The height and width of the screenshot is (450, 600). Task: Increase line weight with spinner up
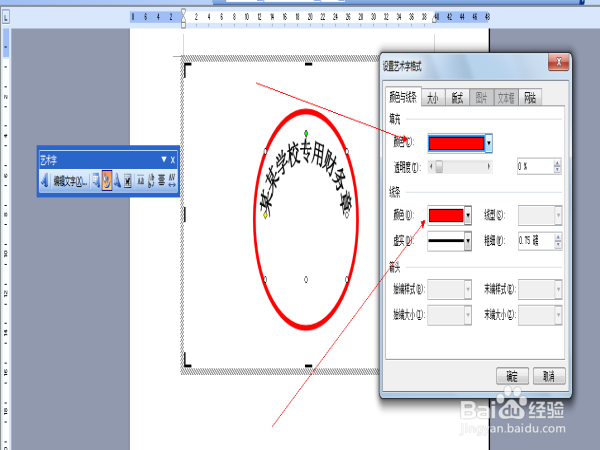point(558,237)
